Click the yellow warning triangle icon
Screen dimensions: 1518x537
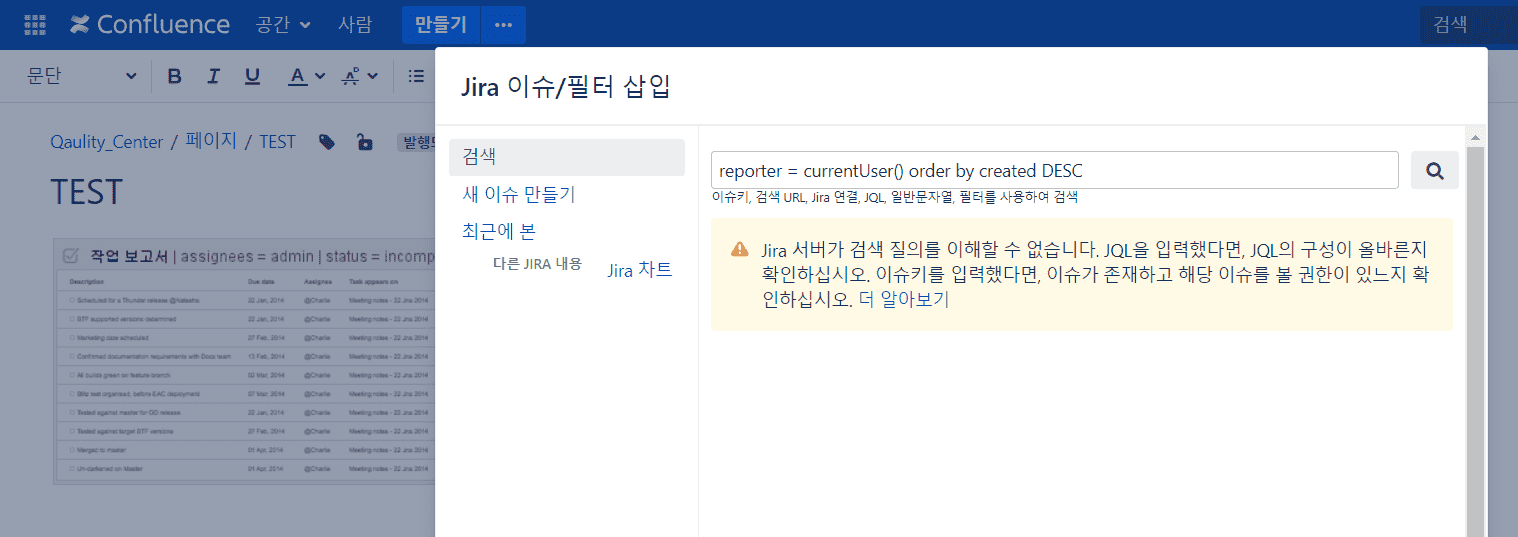click(740, 249)
